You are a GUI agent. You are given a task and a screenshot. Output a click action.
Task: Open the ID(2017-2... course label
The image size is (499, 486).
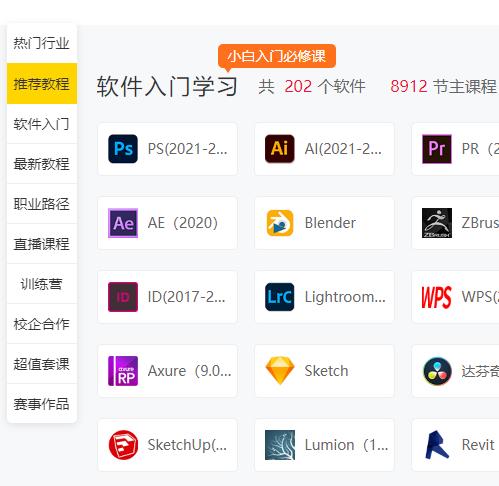(x=187, y=297)
